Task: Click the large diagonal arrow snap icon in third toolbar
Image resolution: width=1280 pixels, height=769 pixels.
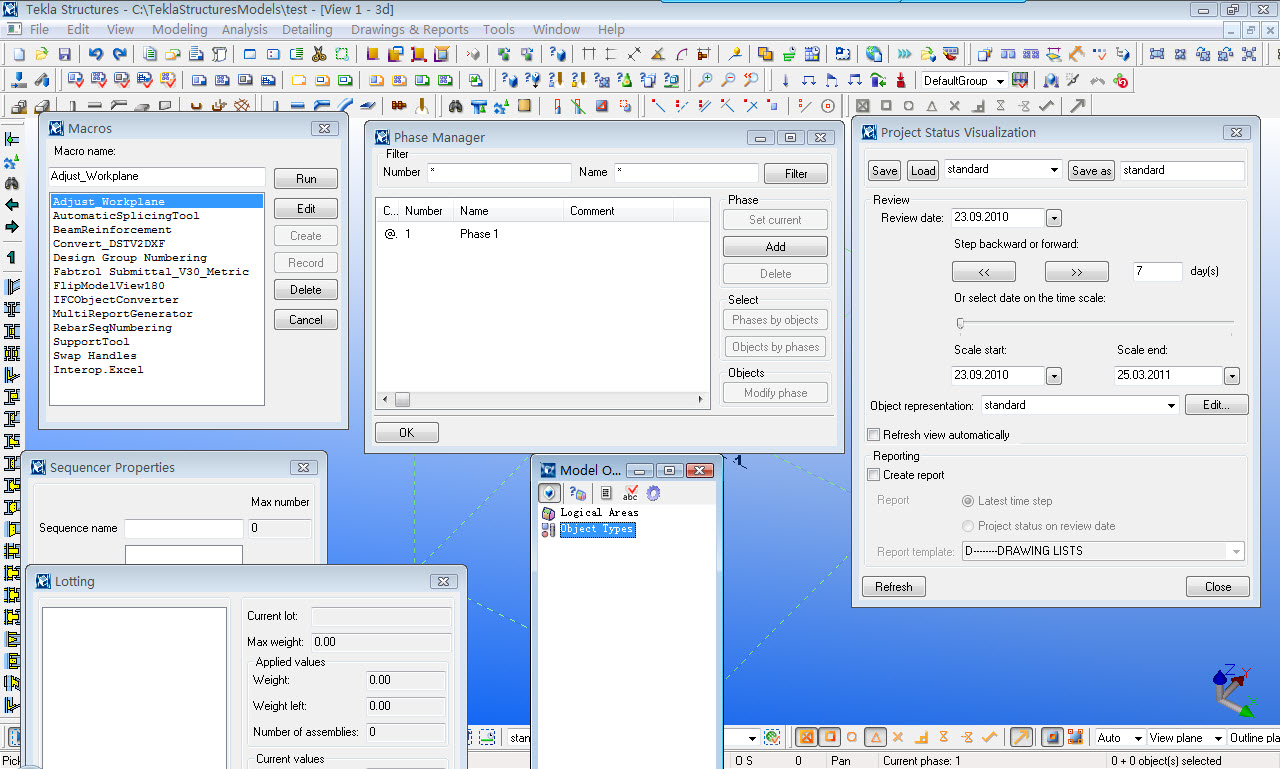Action: coord(1078,105)
